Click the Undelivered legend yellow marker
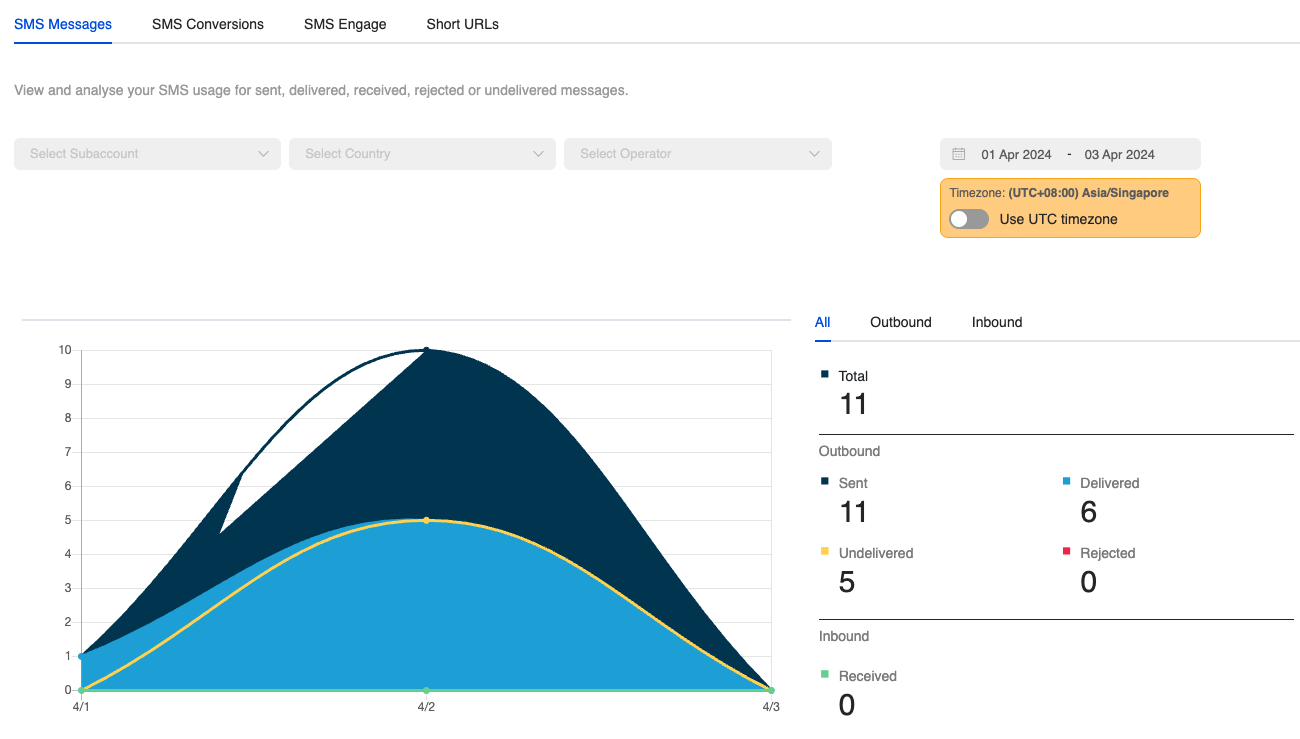This screenshot has width=1300, height=739. click(x=824, y=551)
